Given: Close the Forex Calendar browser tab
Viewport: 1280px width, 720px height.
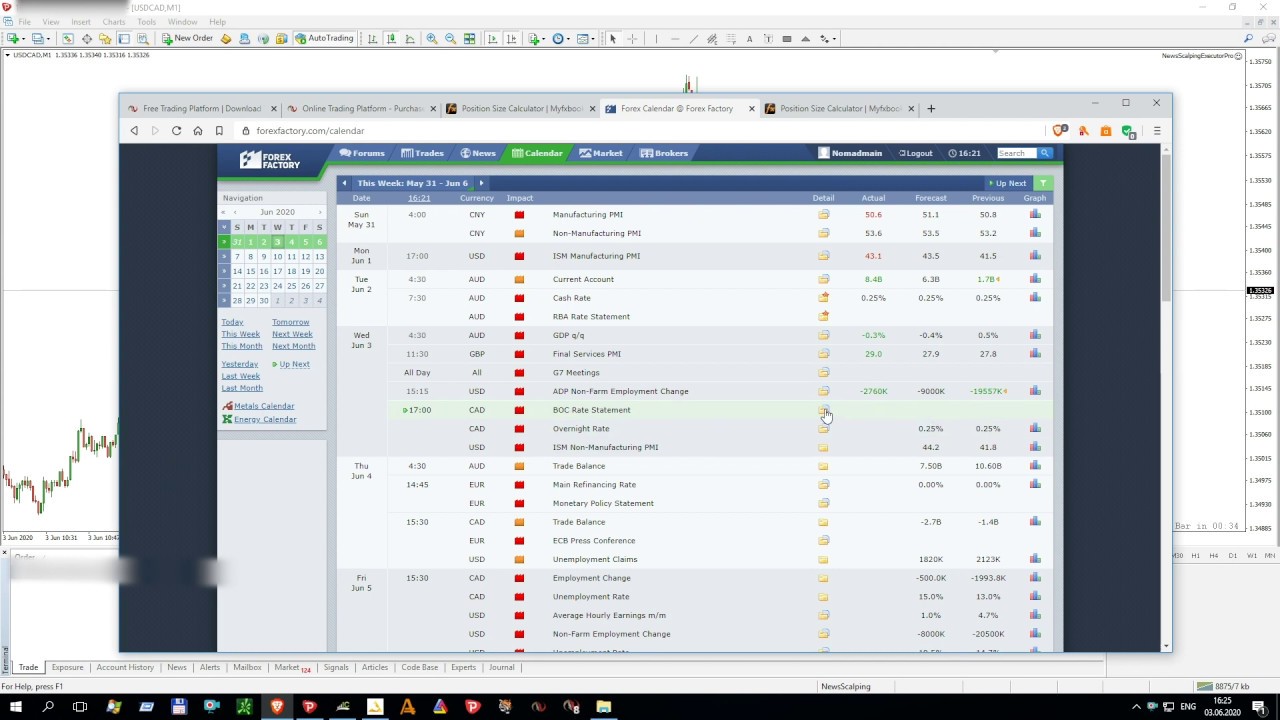Looking at the screenshot, I should tap(751, 109).
